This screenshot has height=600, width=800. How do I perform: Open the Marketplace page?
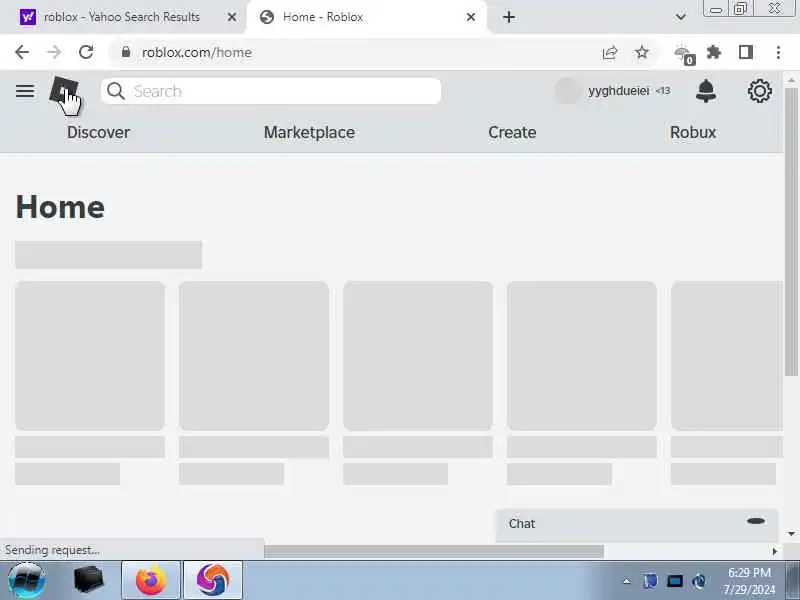coord(309,133)
